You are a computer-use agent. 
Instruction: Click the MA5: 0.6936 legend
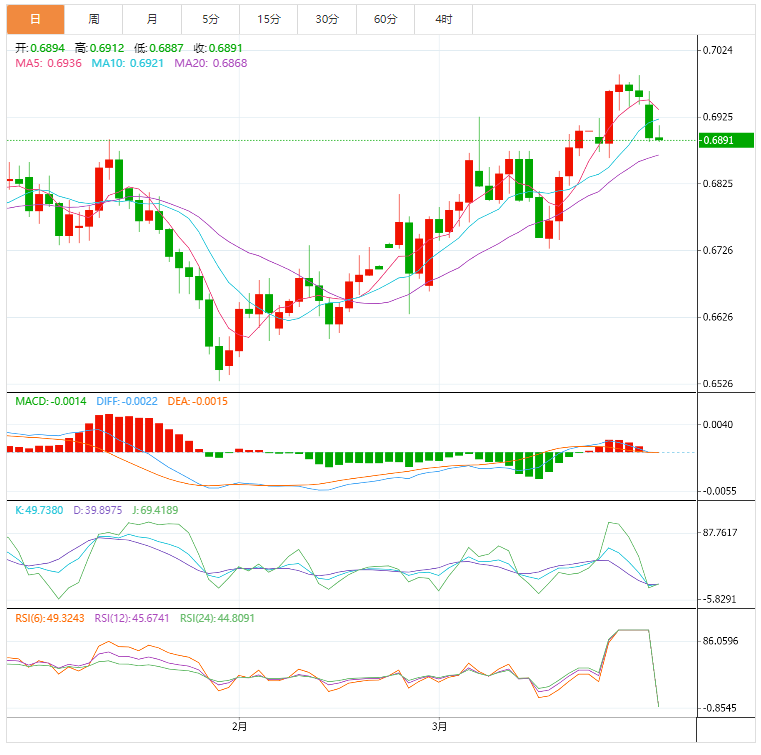click(49, 63)
